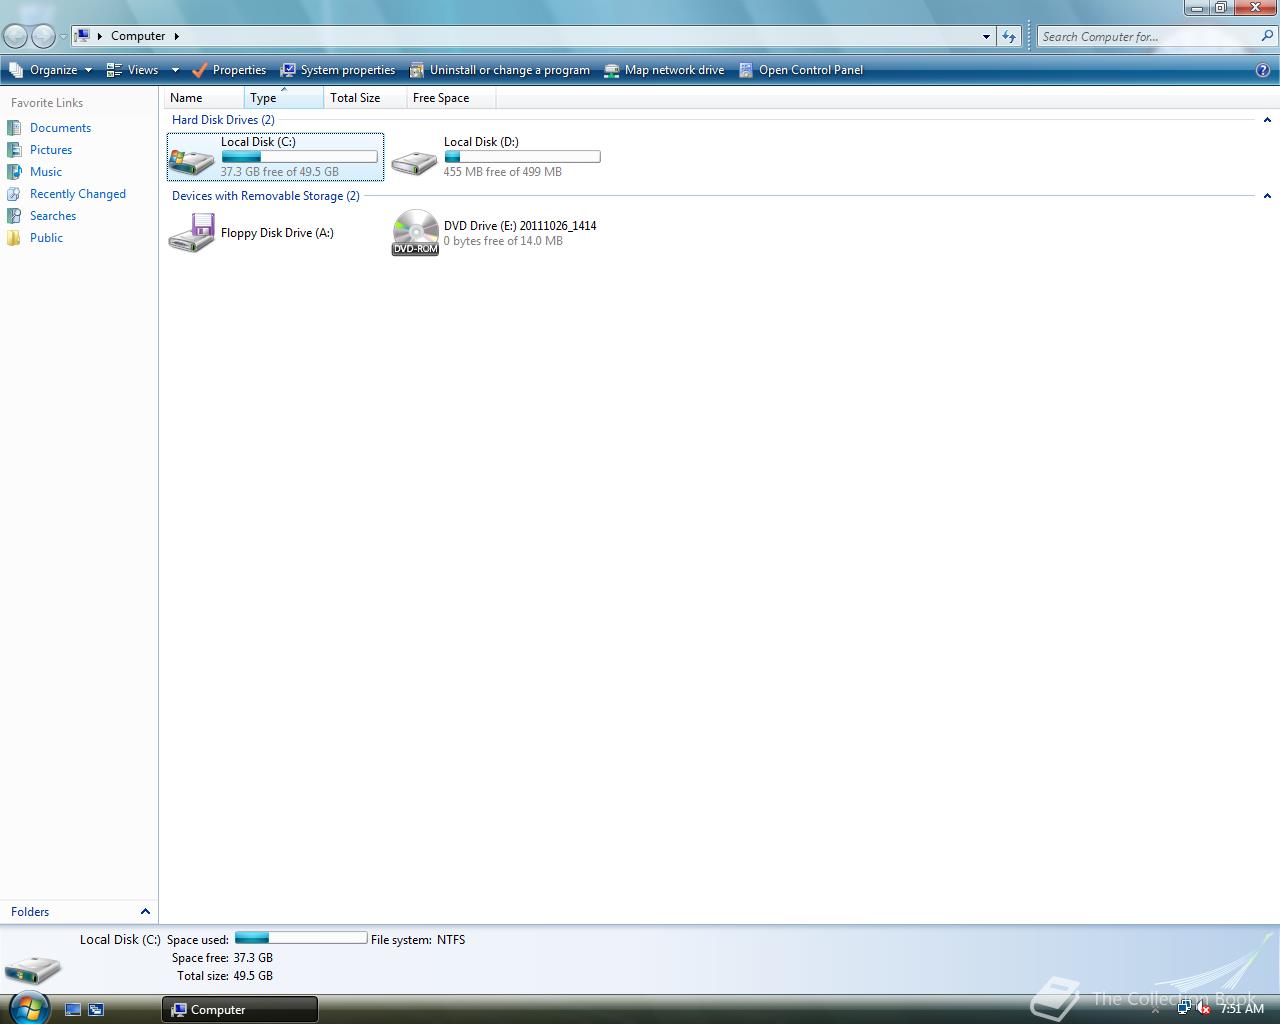Select the Local Disk (D:) drive icon
1280x1024 pixels.
click(414, 160)
